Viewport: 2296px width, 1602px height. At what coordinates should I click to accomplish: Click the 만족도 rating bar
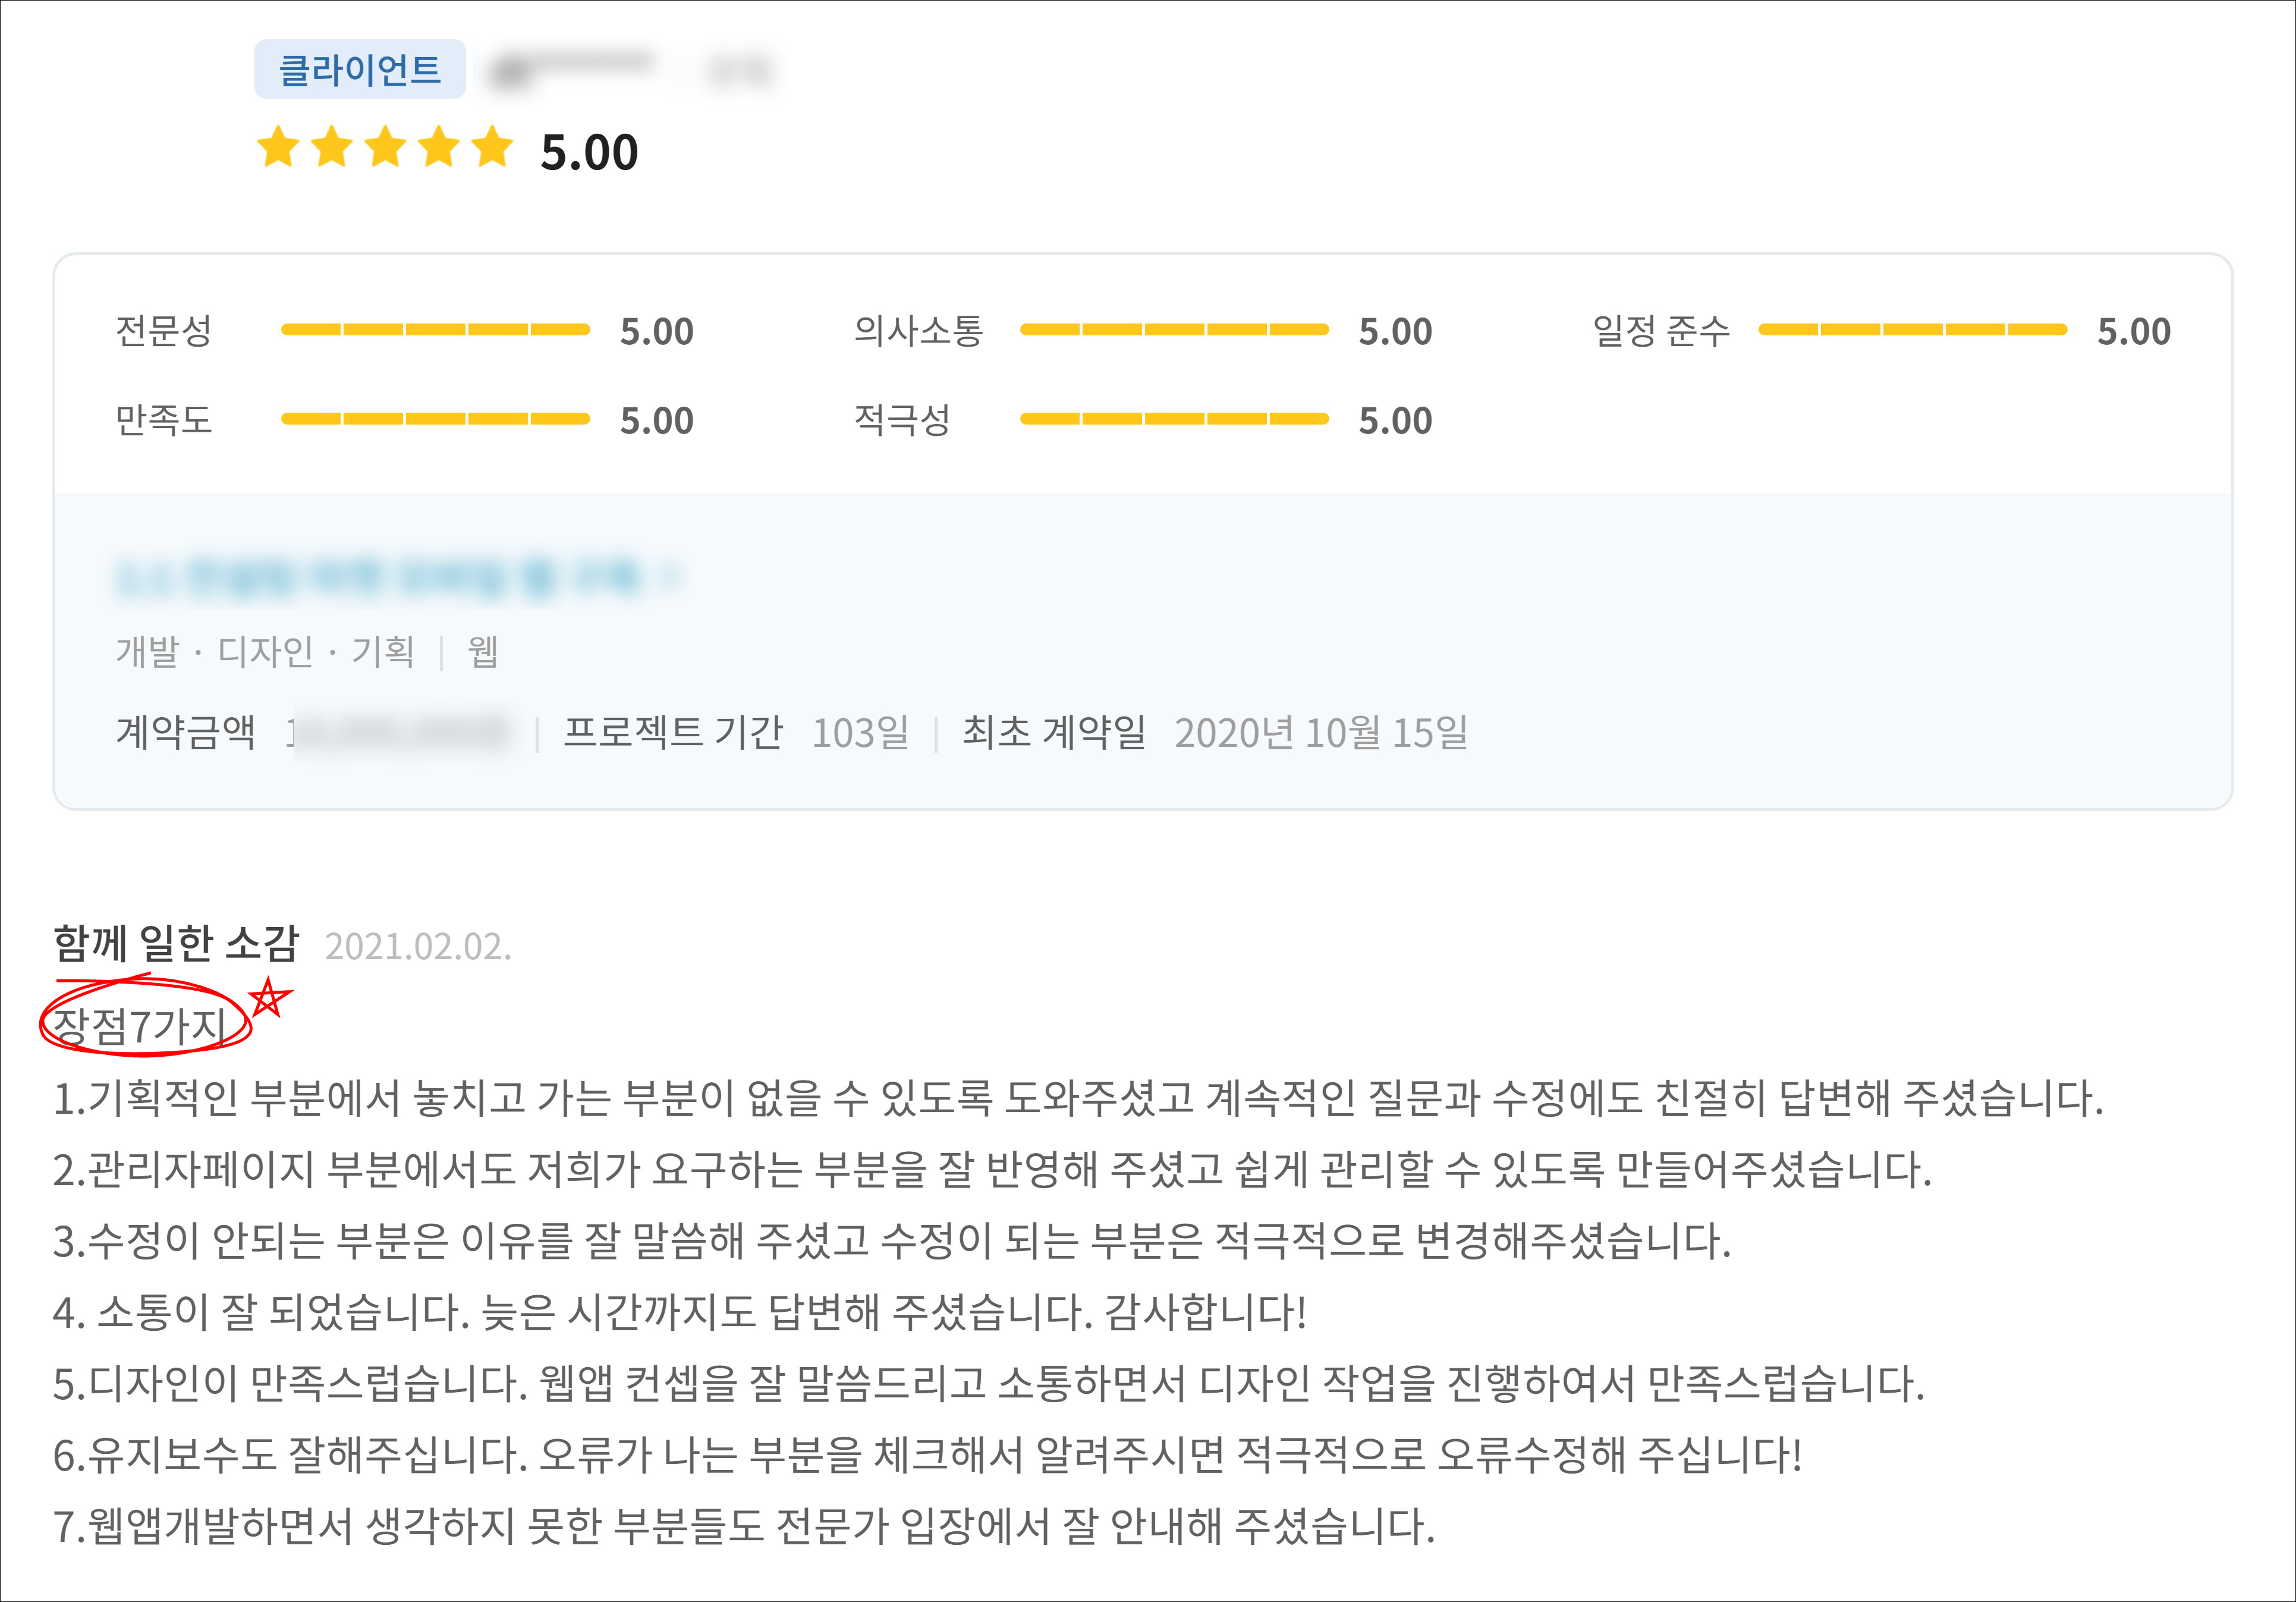coord(435,419)
